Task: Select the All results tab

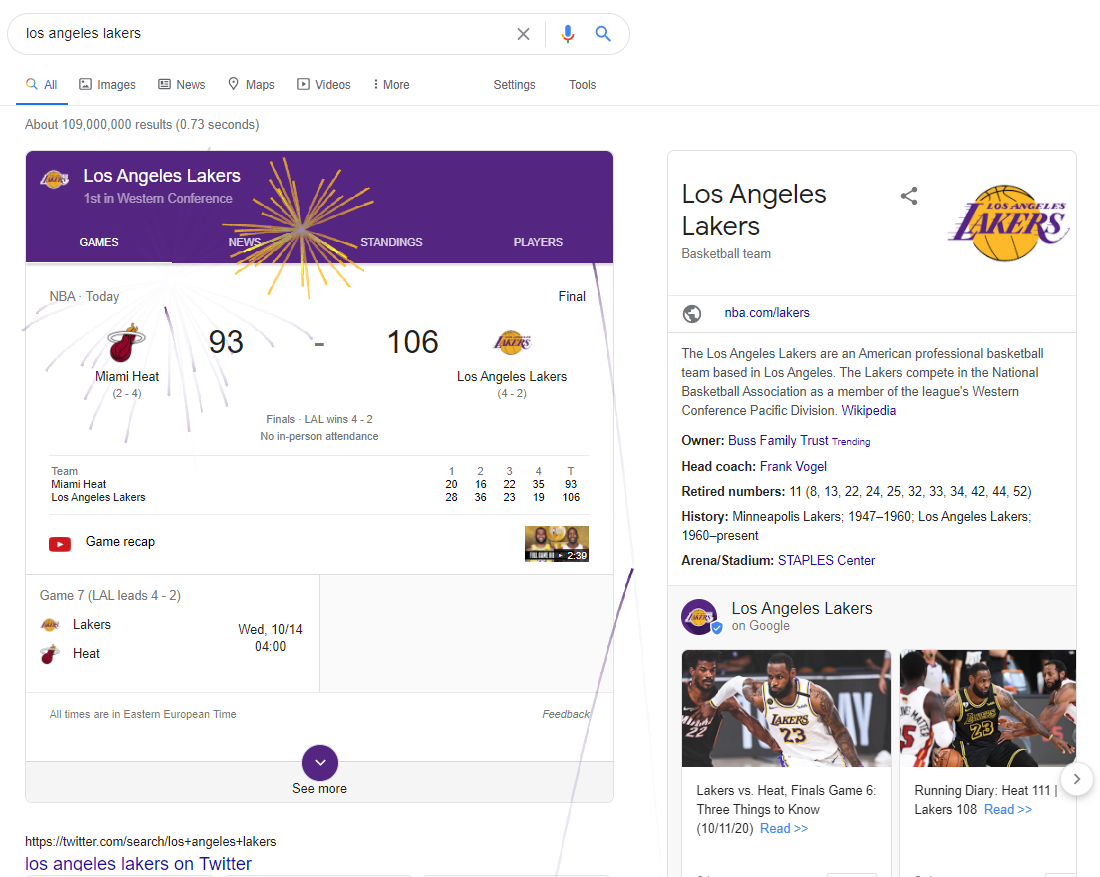Action: coord(41,84)
